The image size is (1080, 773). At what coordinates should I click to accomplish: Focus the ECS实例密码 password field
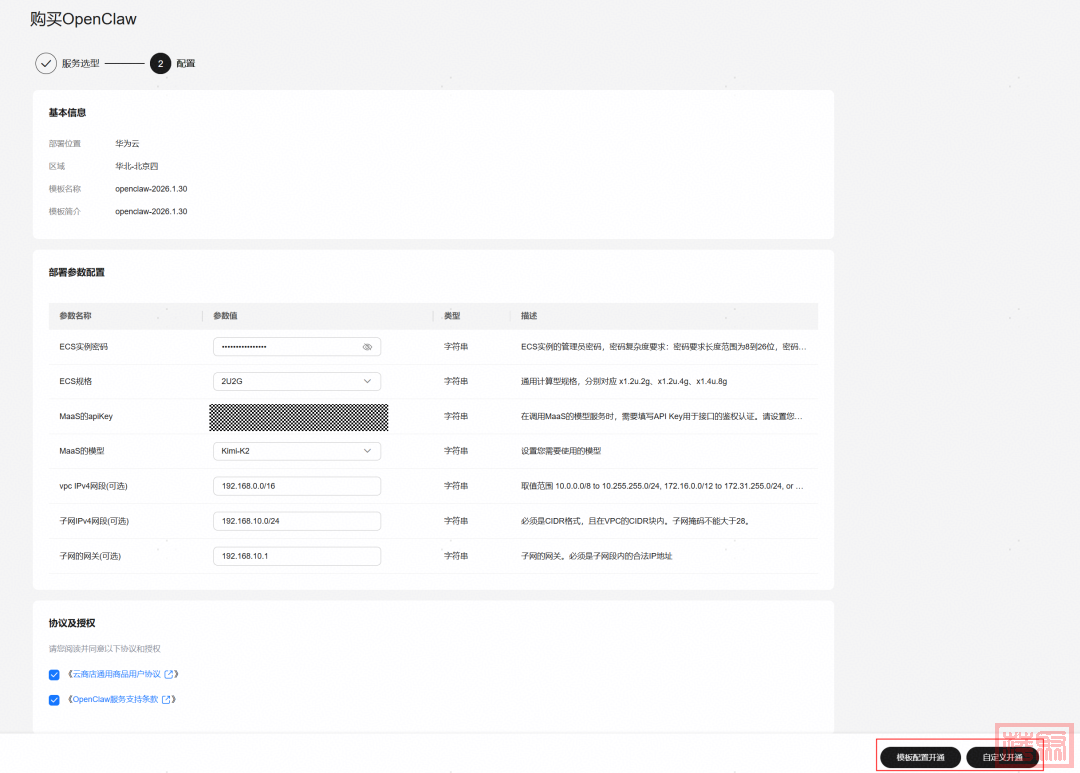pyautogui.click(x=285, y=347)
